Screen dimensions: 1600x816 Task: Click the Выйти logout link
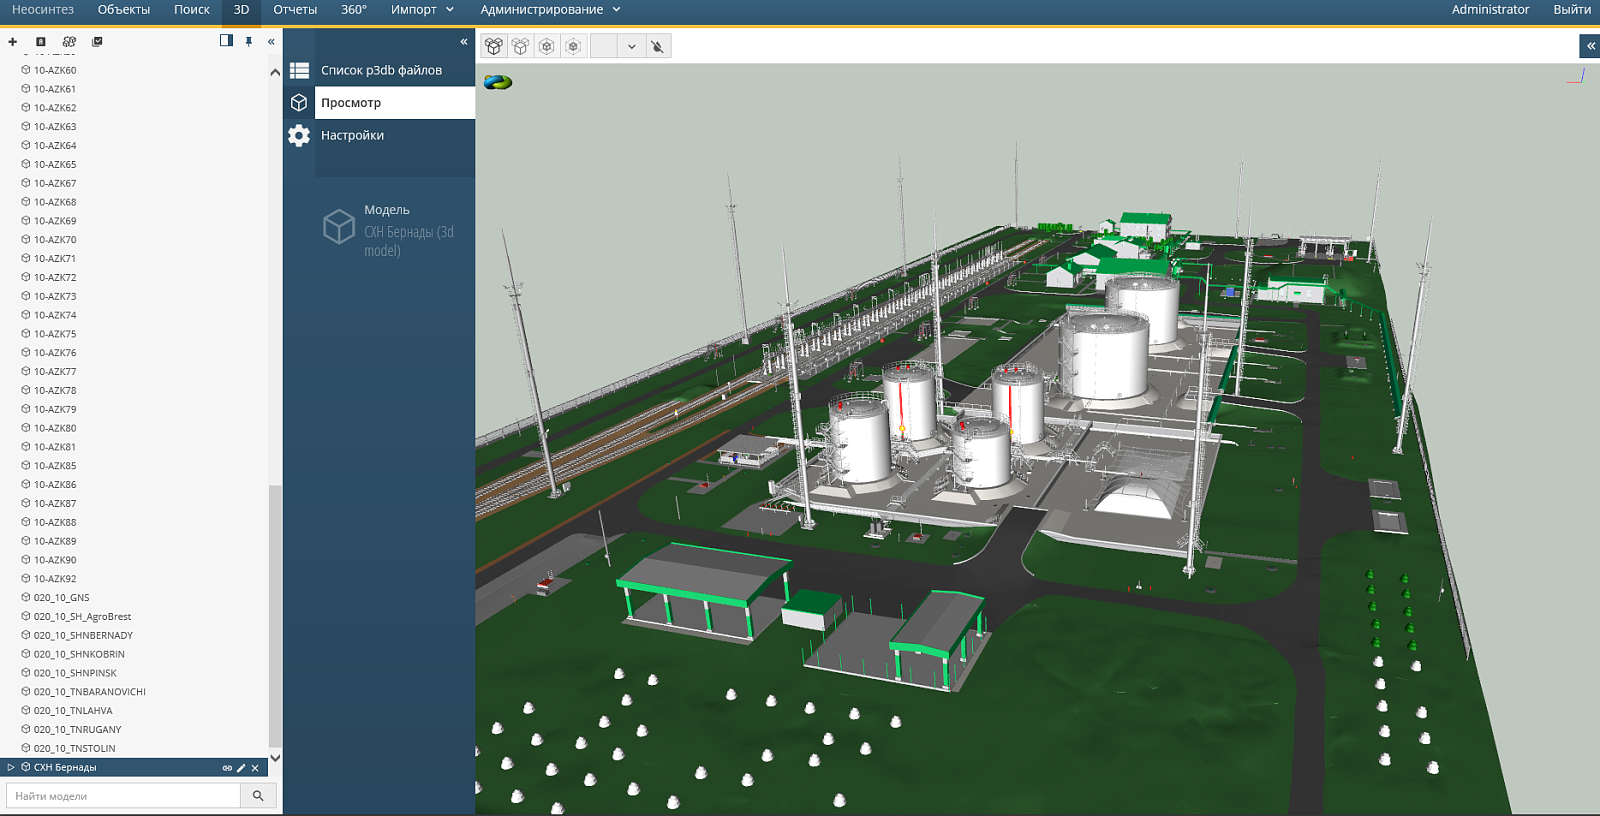click(1571, 10)
